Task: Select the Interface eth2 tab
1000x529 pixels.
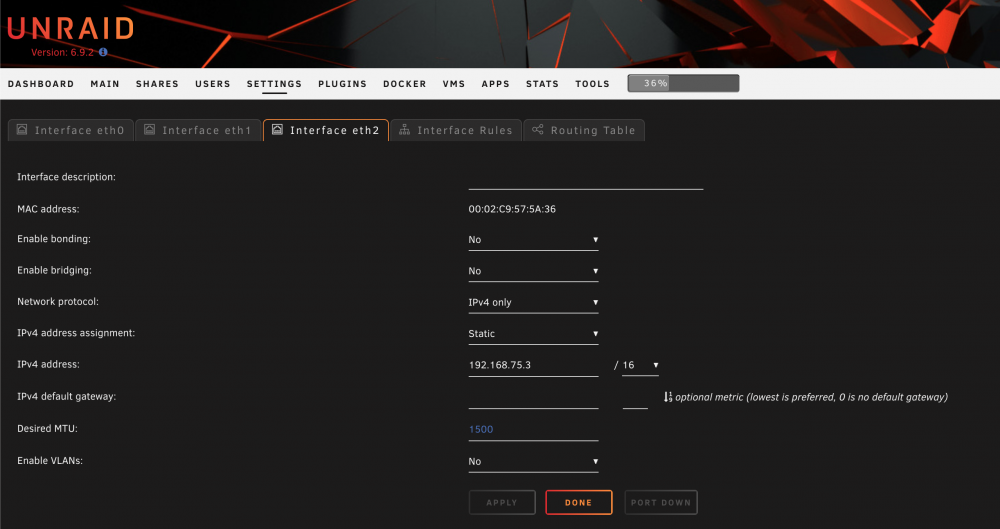Action: point(326,130)
